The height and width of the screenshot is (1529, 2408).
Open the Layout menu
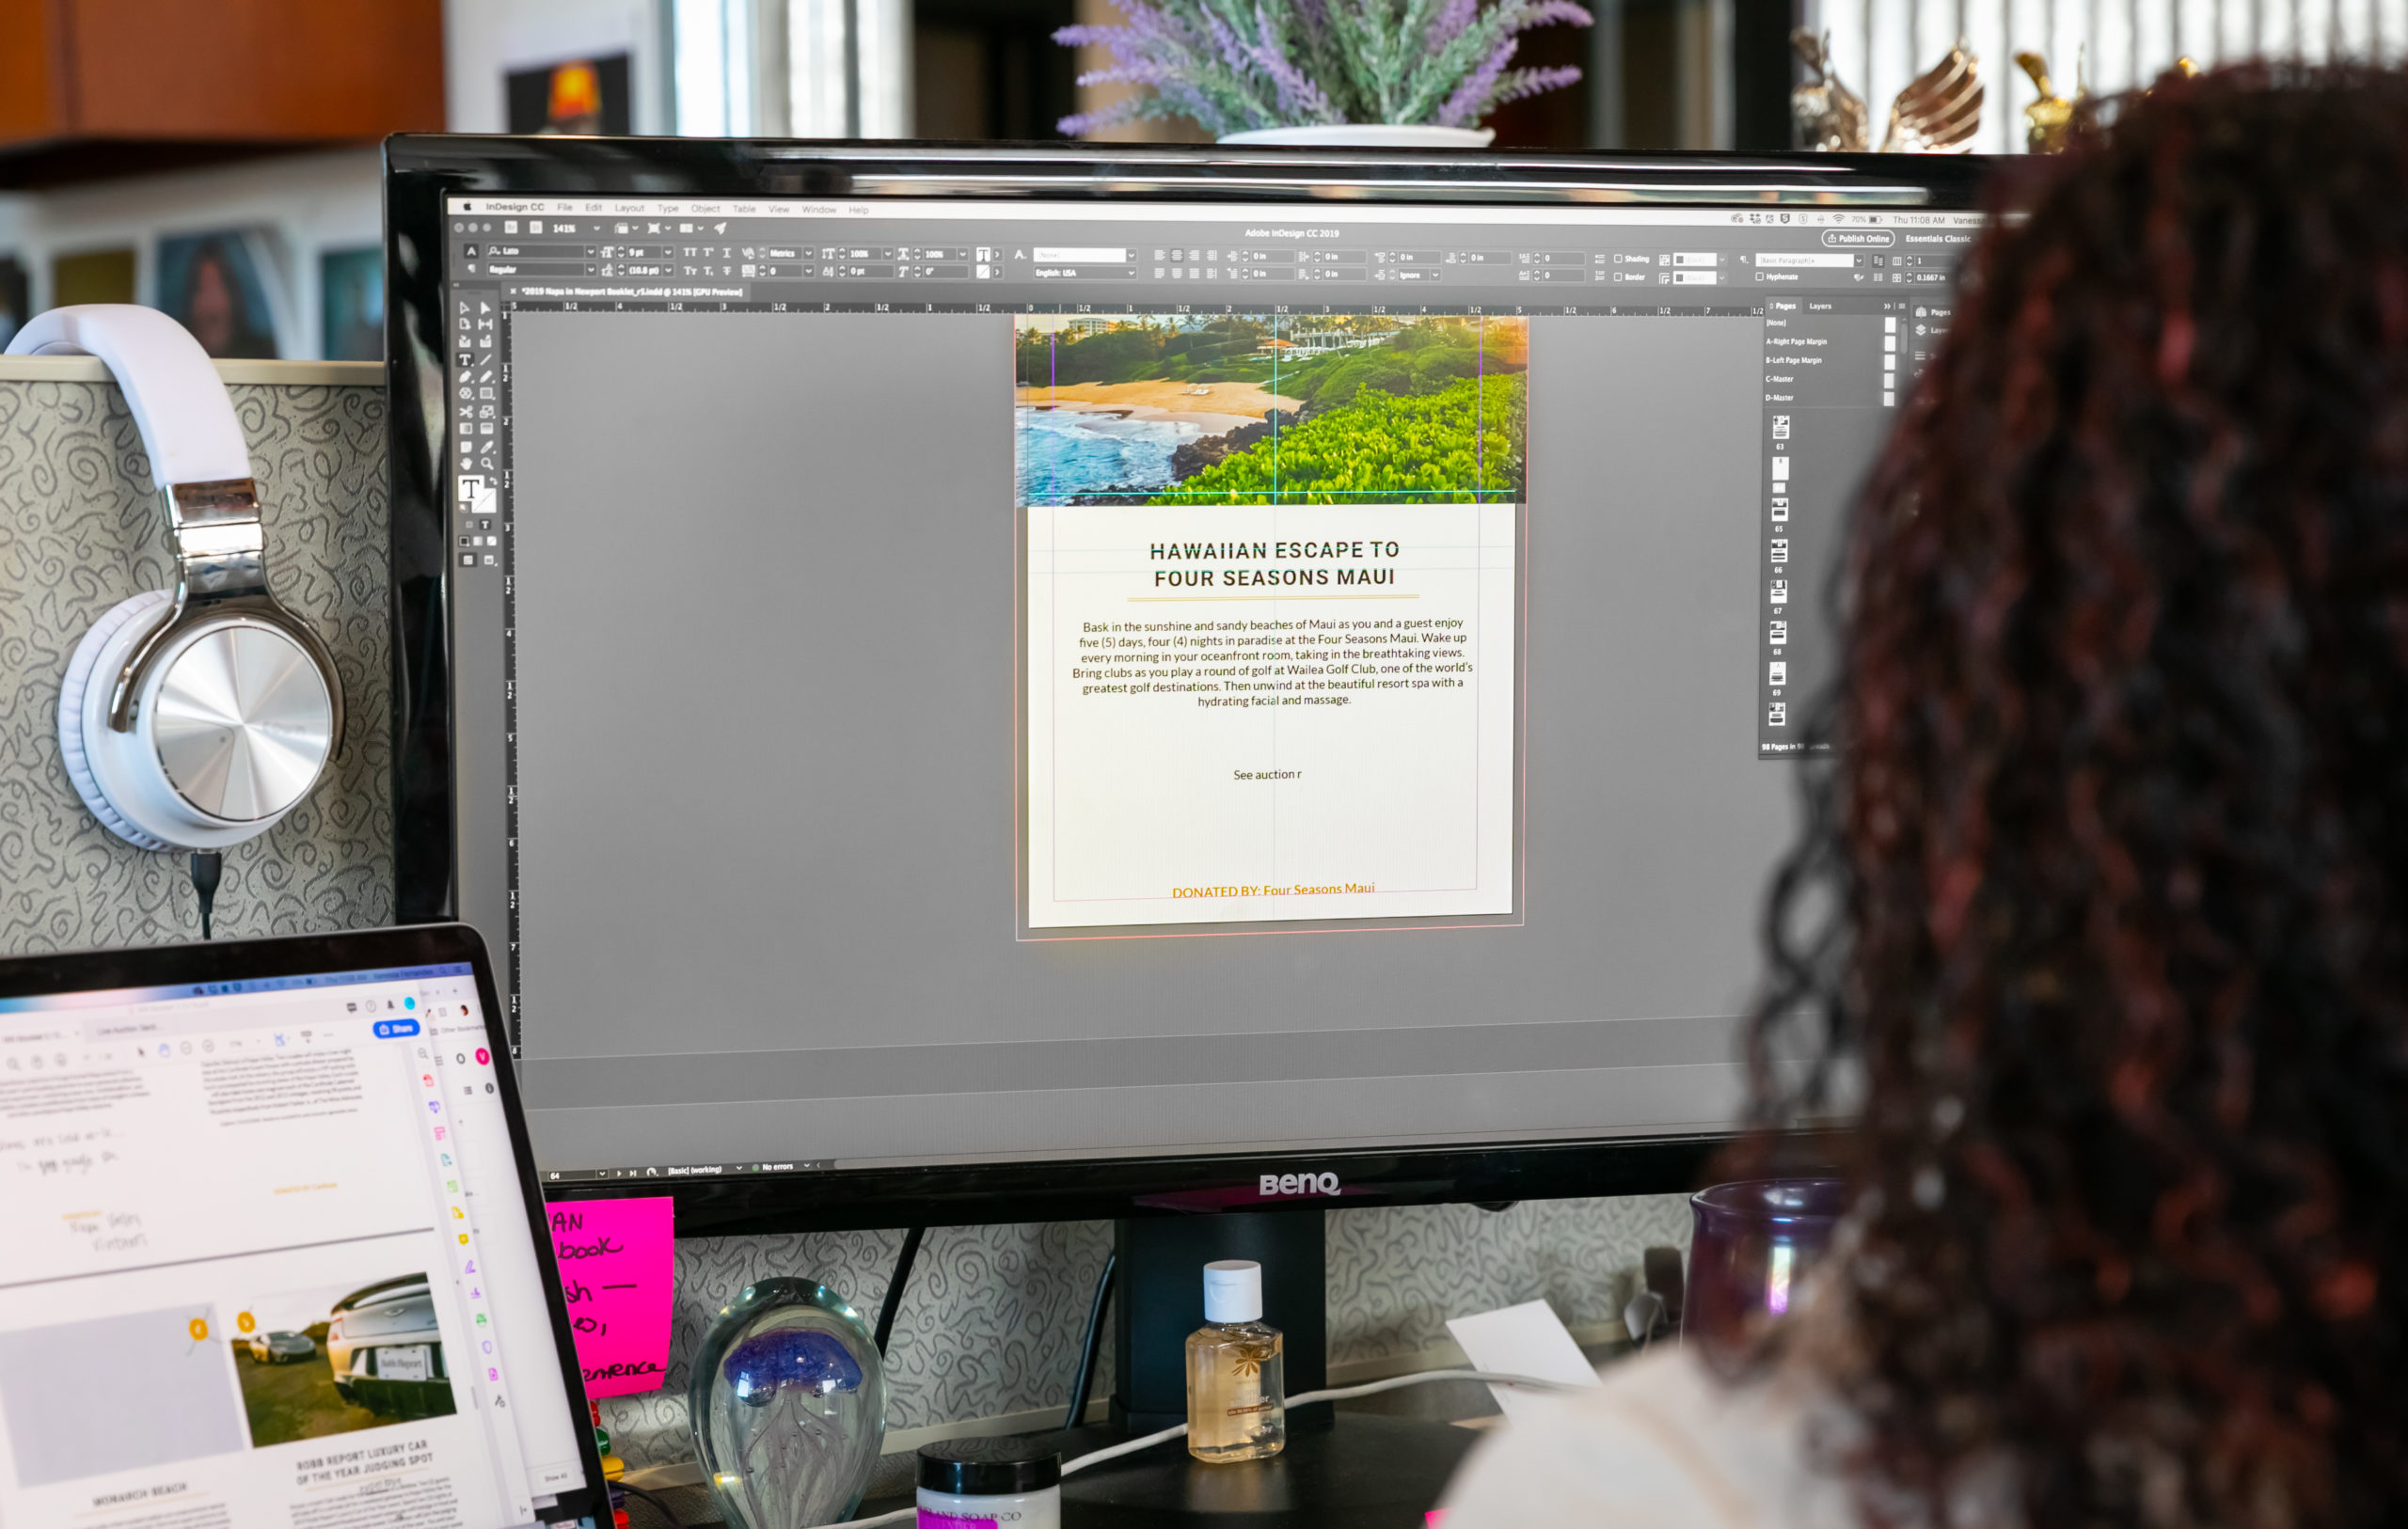coord(629,208)
